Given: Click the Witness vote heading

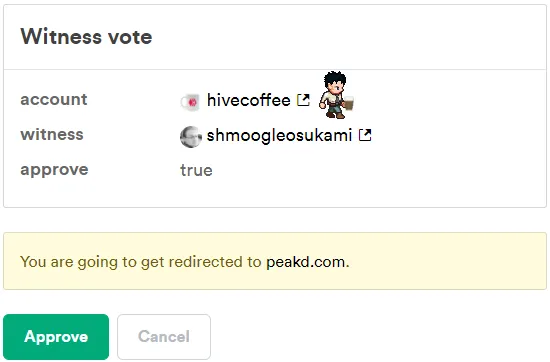Looking at the screenshot, I should click(x=86, y=36).
